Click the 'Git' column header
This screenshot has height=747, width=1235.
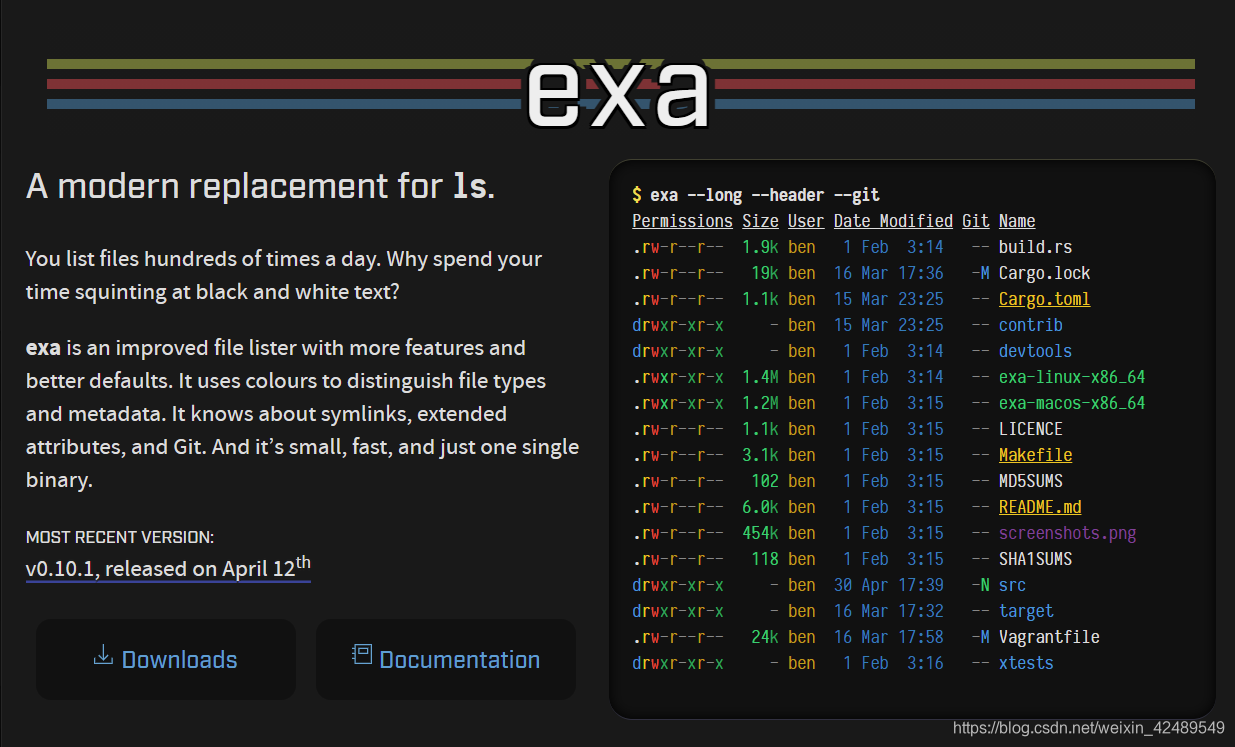pos(976,221)
